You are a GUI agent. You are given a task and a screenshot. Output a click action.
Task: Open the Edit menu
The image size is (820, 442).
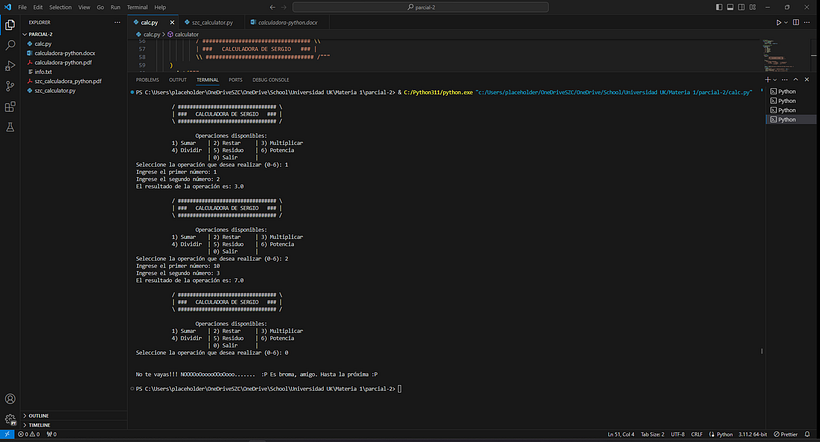38,7
